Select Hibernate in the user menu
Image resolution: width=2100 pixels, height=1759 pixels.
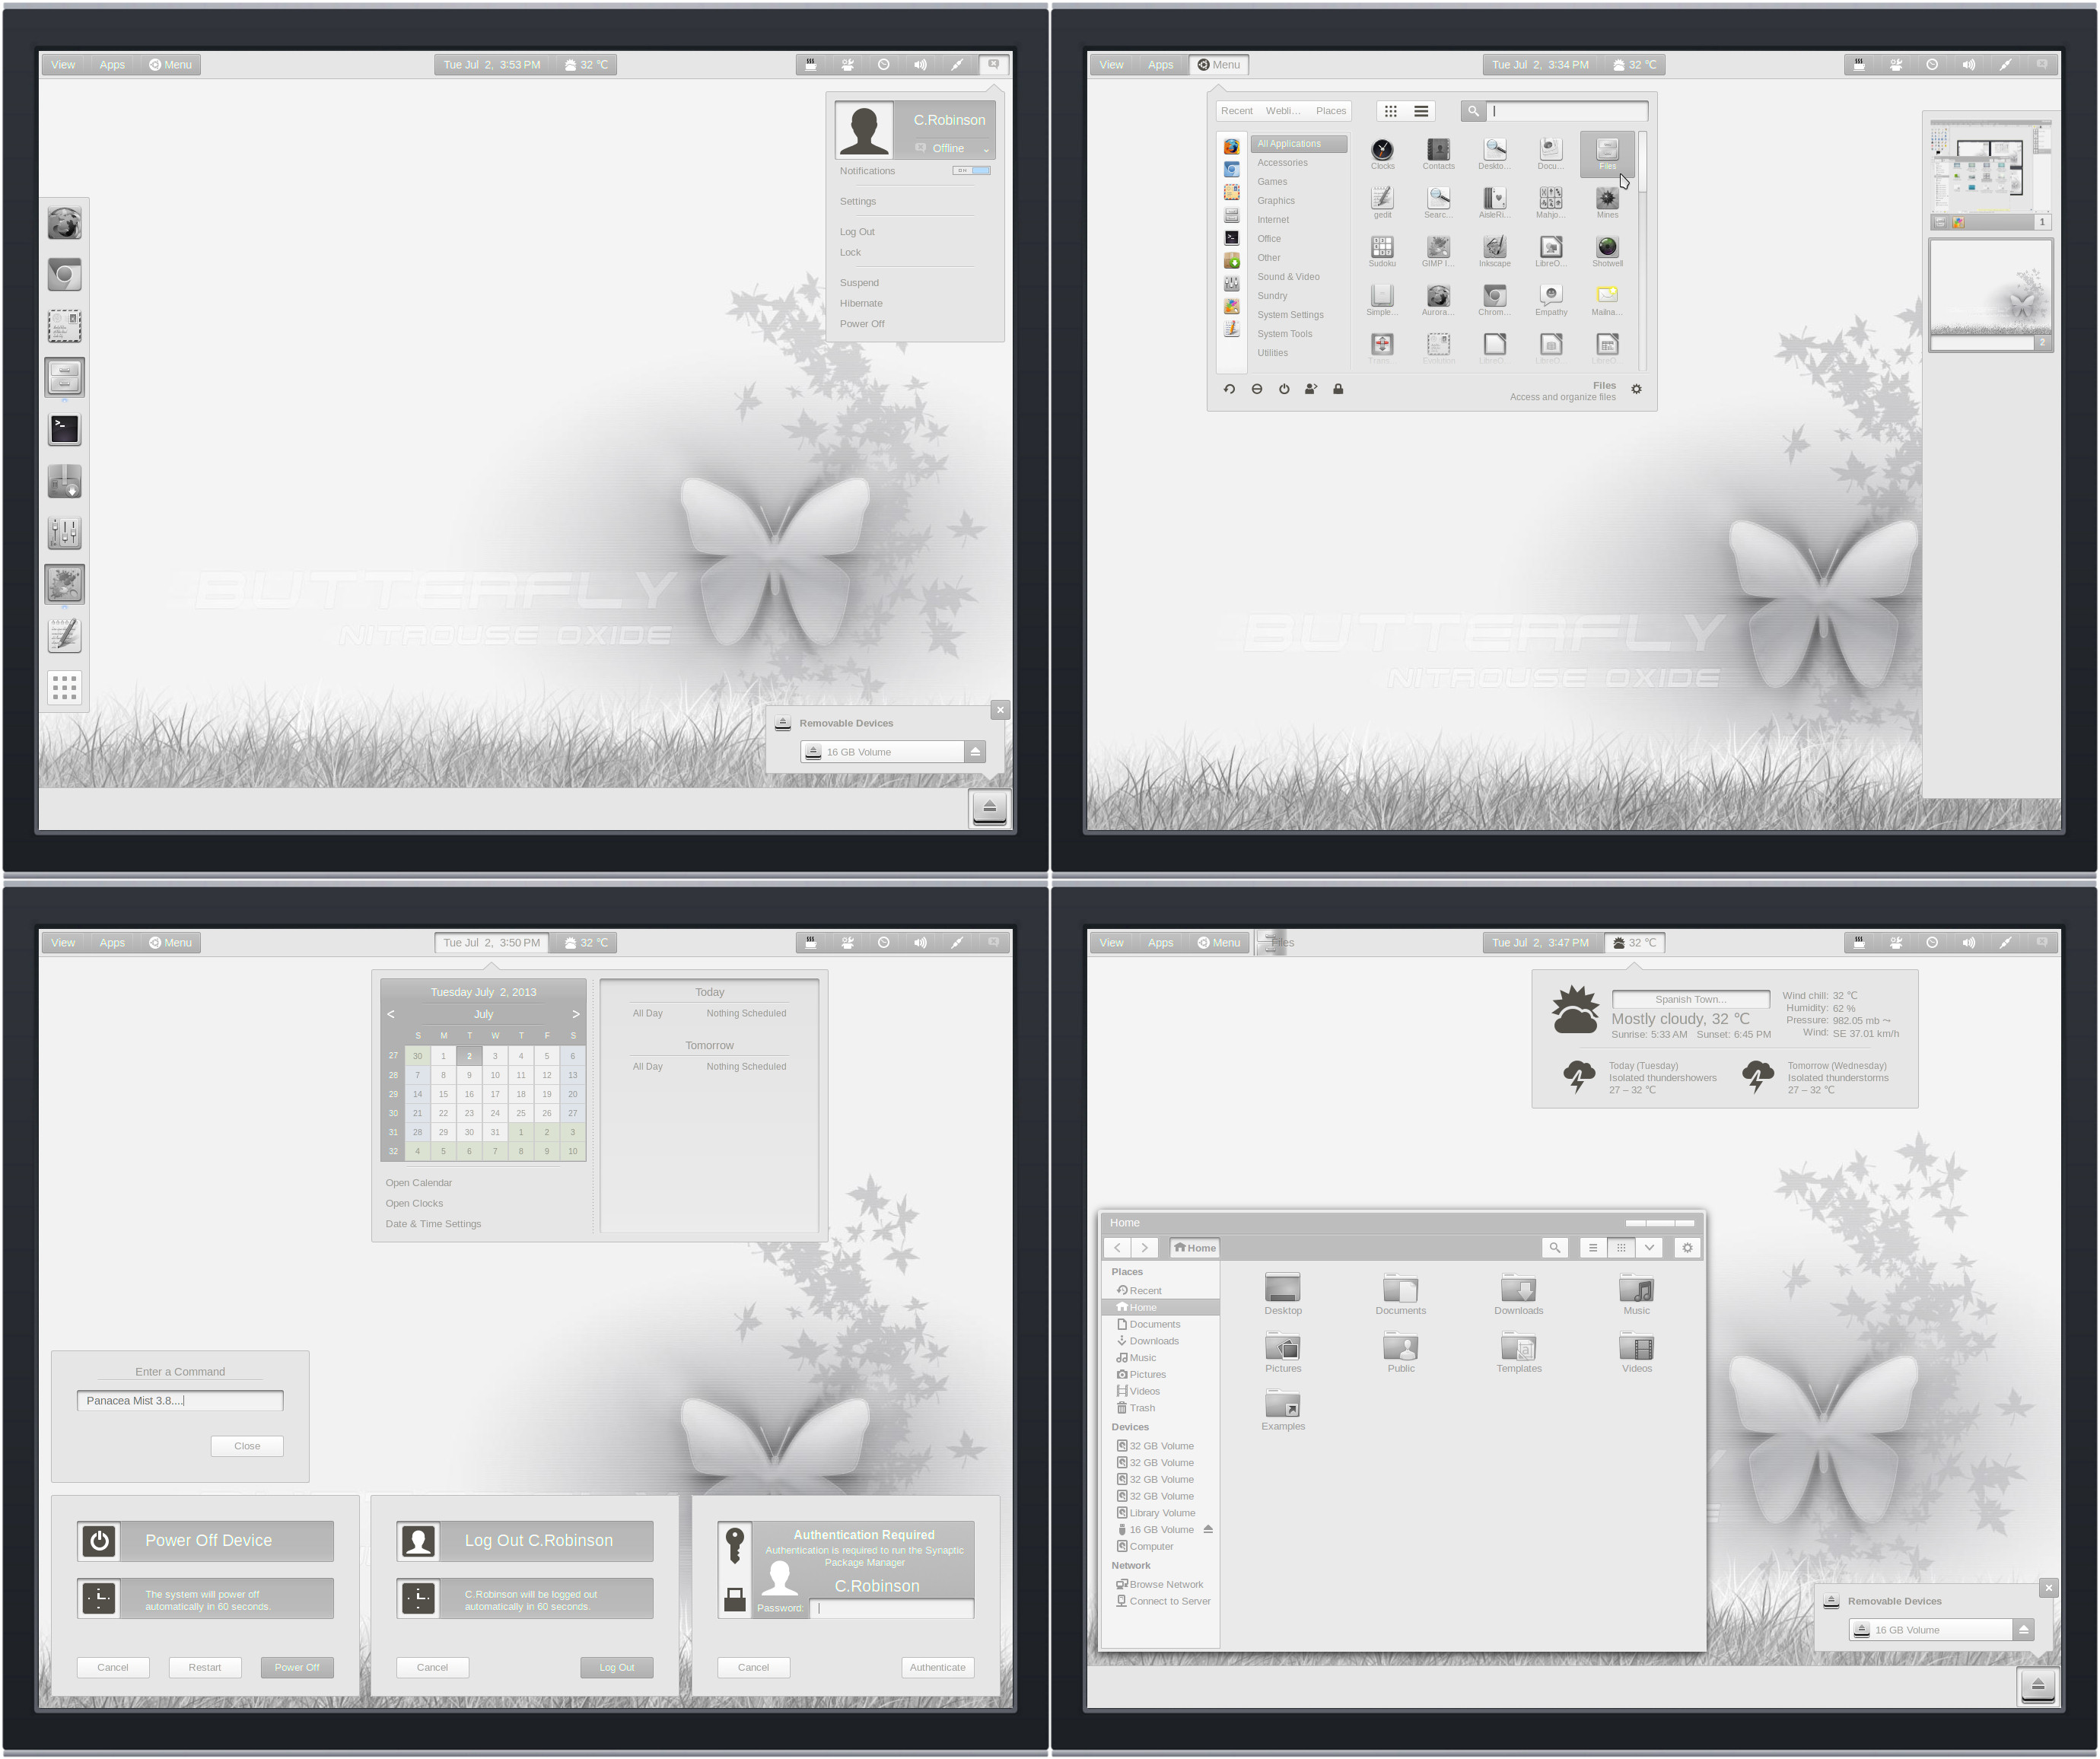coord(861,304)
